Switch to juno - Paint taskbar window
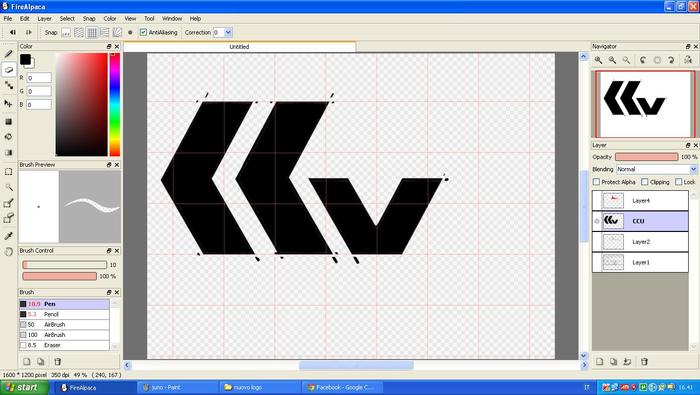 coord(177,387)
